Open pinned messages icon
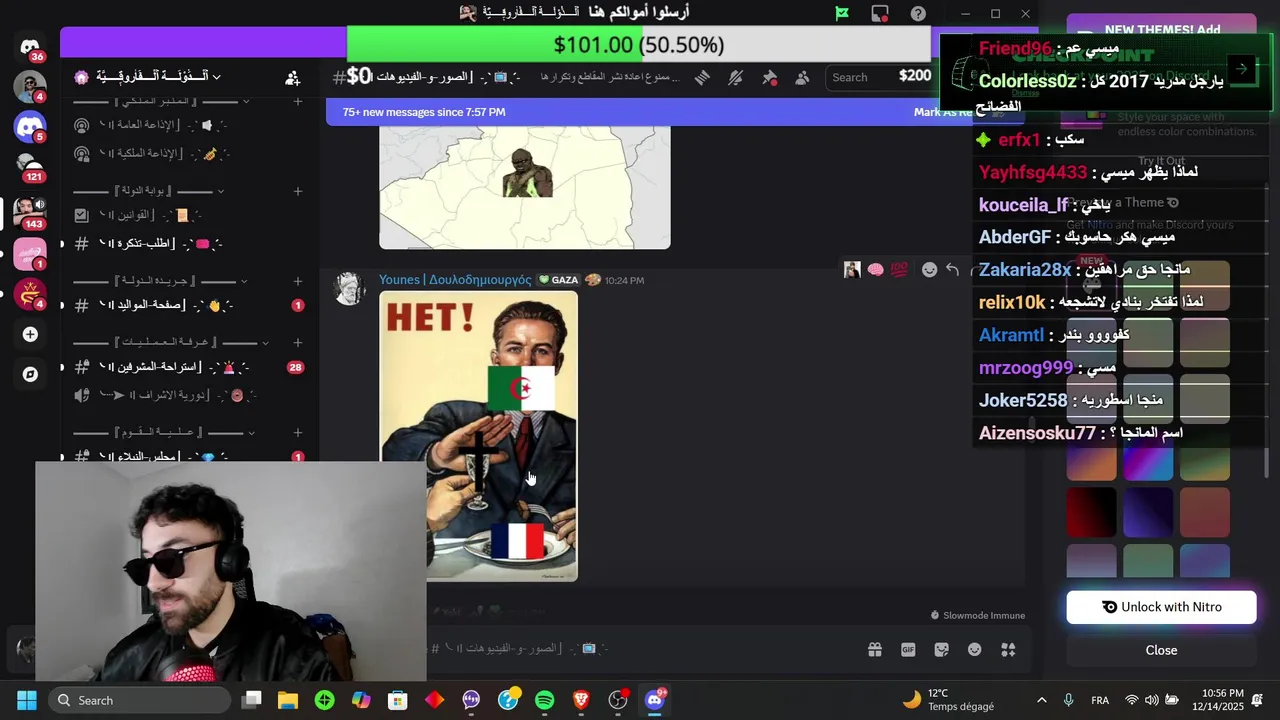 [x=770, y=77]
